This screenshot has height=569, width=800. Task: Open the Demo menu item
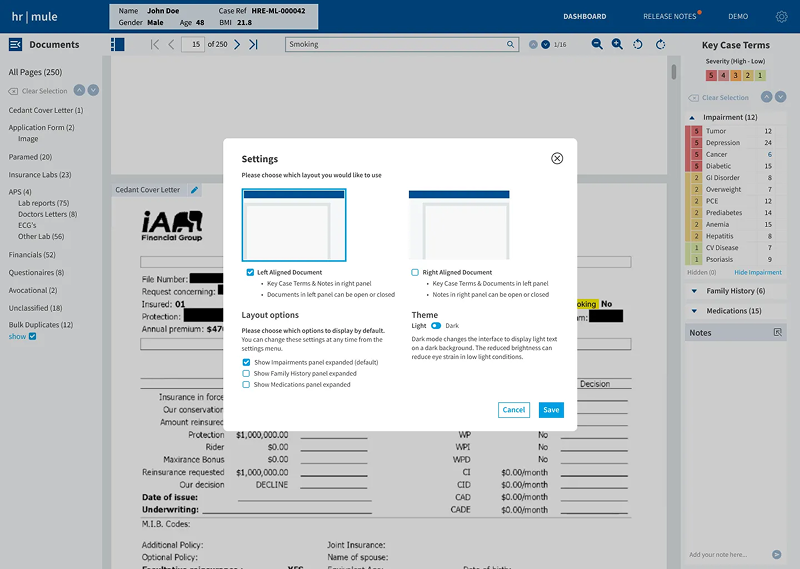click(x=738, y=17)
